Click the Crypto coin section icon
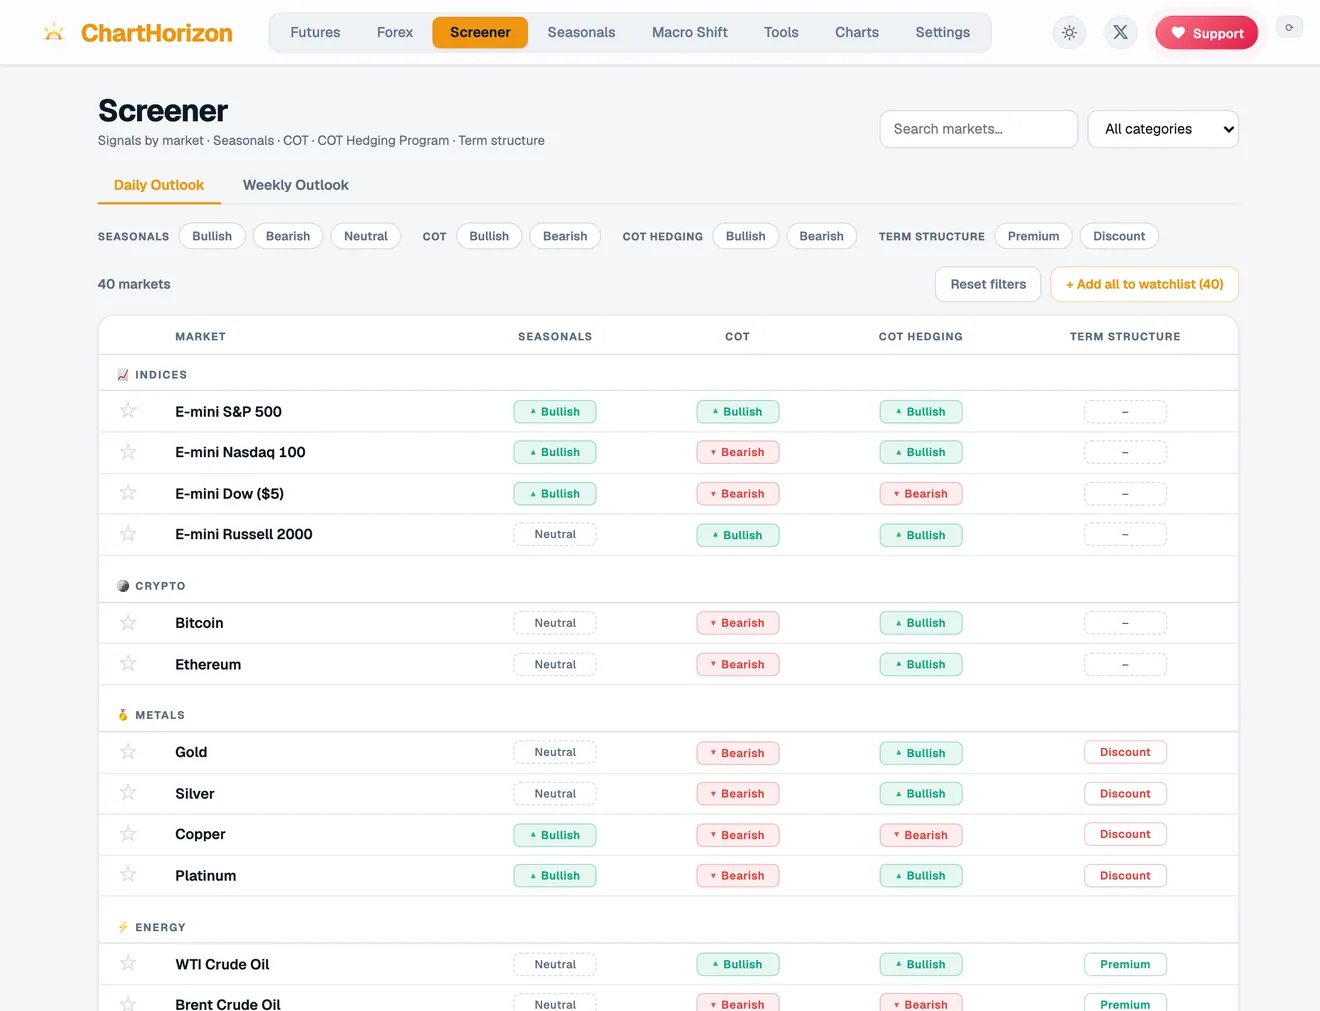The image size is (1320, 1011). click(123, 586)
